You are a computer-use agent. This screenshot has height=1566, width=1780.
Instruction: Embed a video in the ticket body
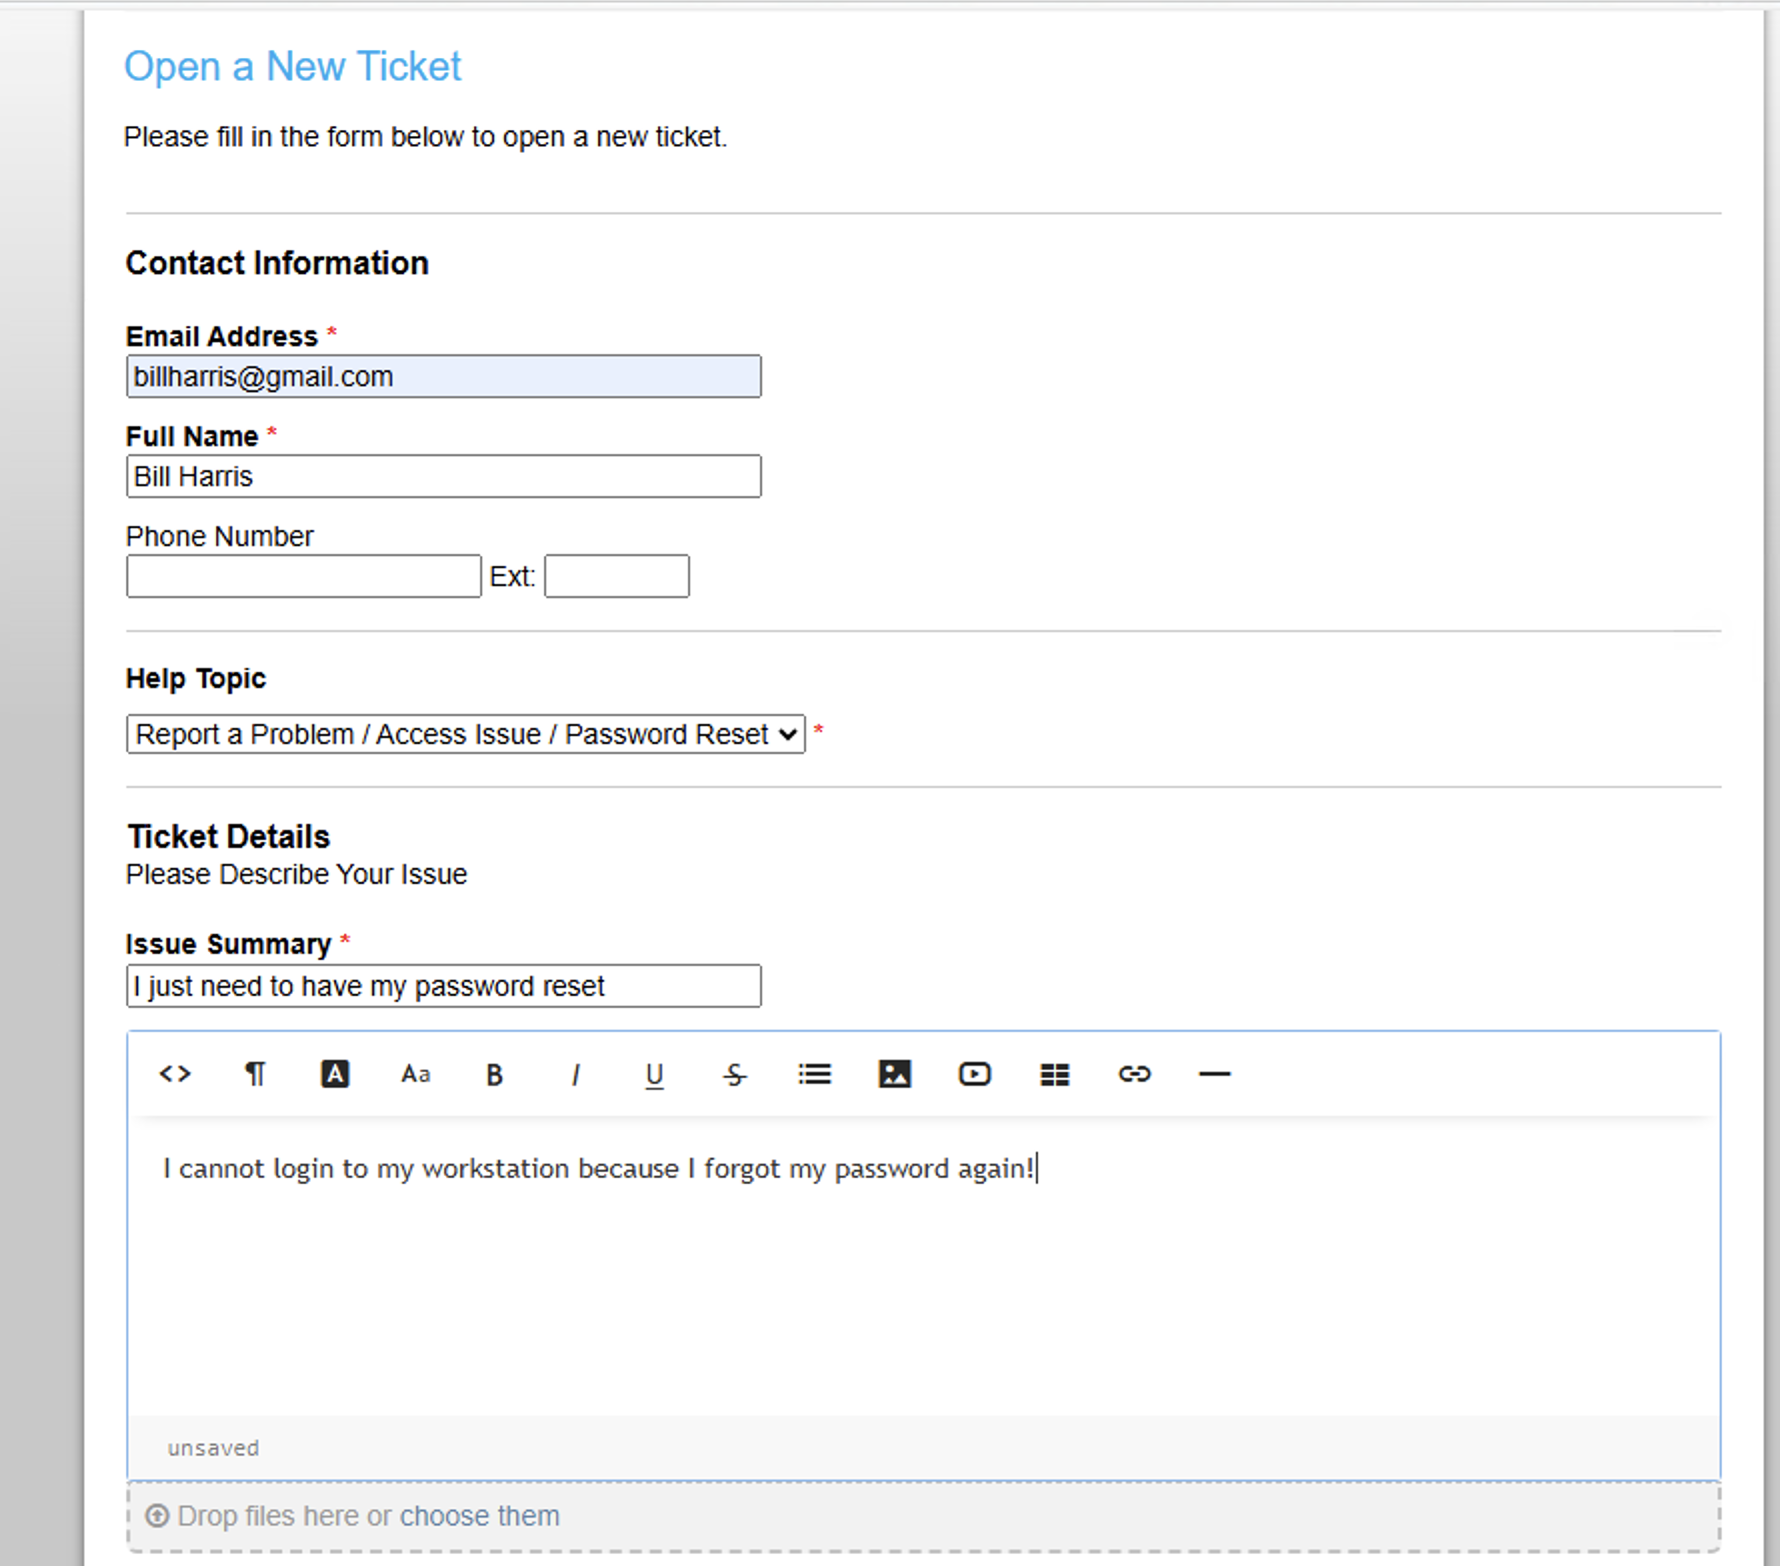(x=975, y=1074)
